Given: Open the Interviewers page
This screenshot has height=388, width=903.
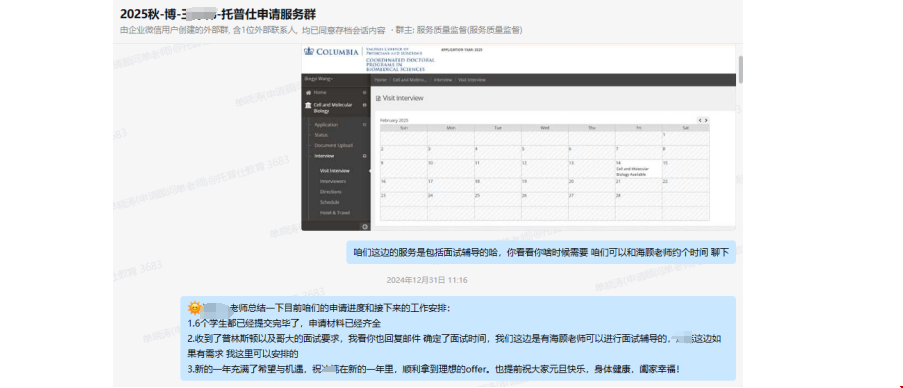Looking at the screenshot, I should coord(333,181).
